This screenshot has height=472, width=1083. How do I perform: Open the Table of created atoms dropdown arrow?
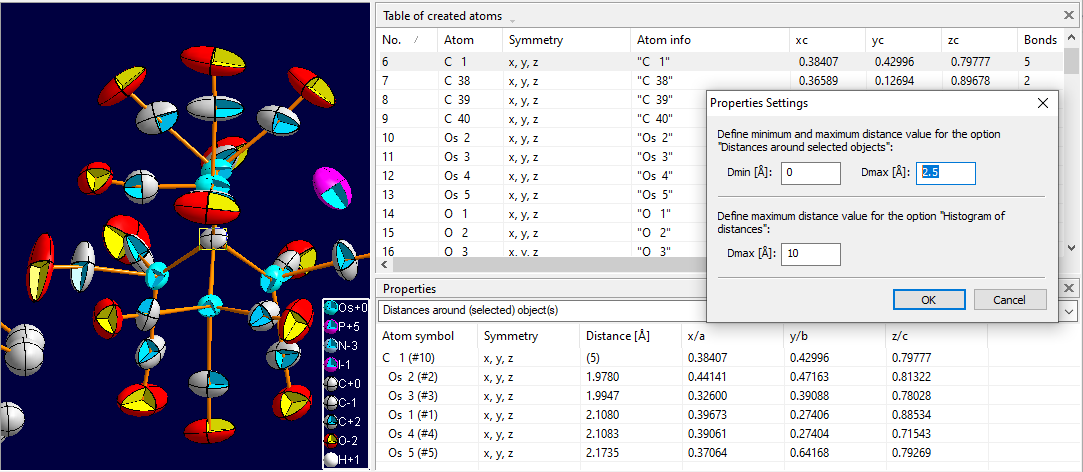(x=513, y=20)
